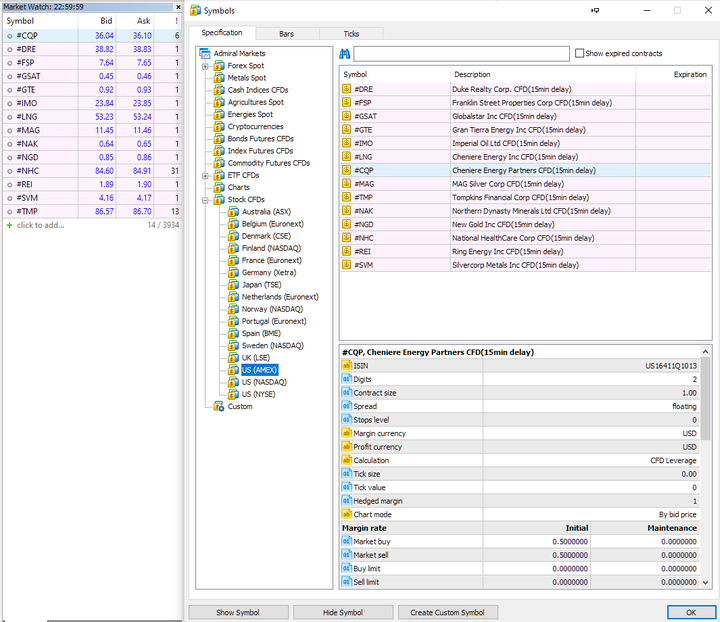Select Cash Indices CFDs in tree
Screen dimensions: 720x622
[258, 90]
